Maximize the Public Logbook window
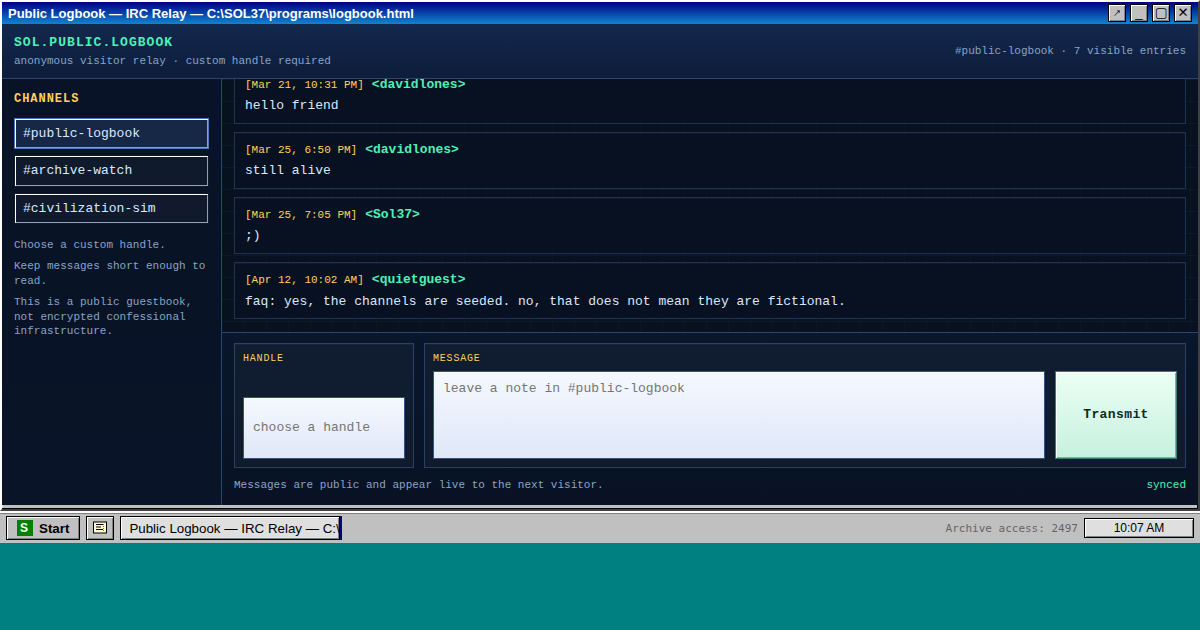Screen dimensions: 1200x630 1161,13
